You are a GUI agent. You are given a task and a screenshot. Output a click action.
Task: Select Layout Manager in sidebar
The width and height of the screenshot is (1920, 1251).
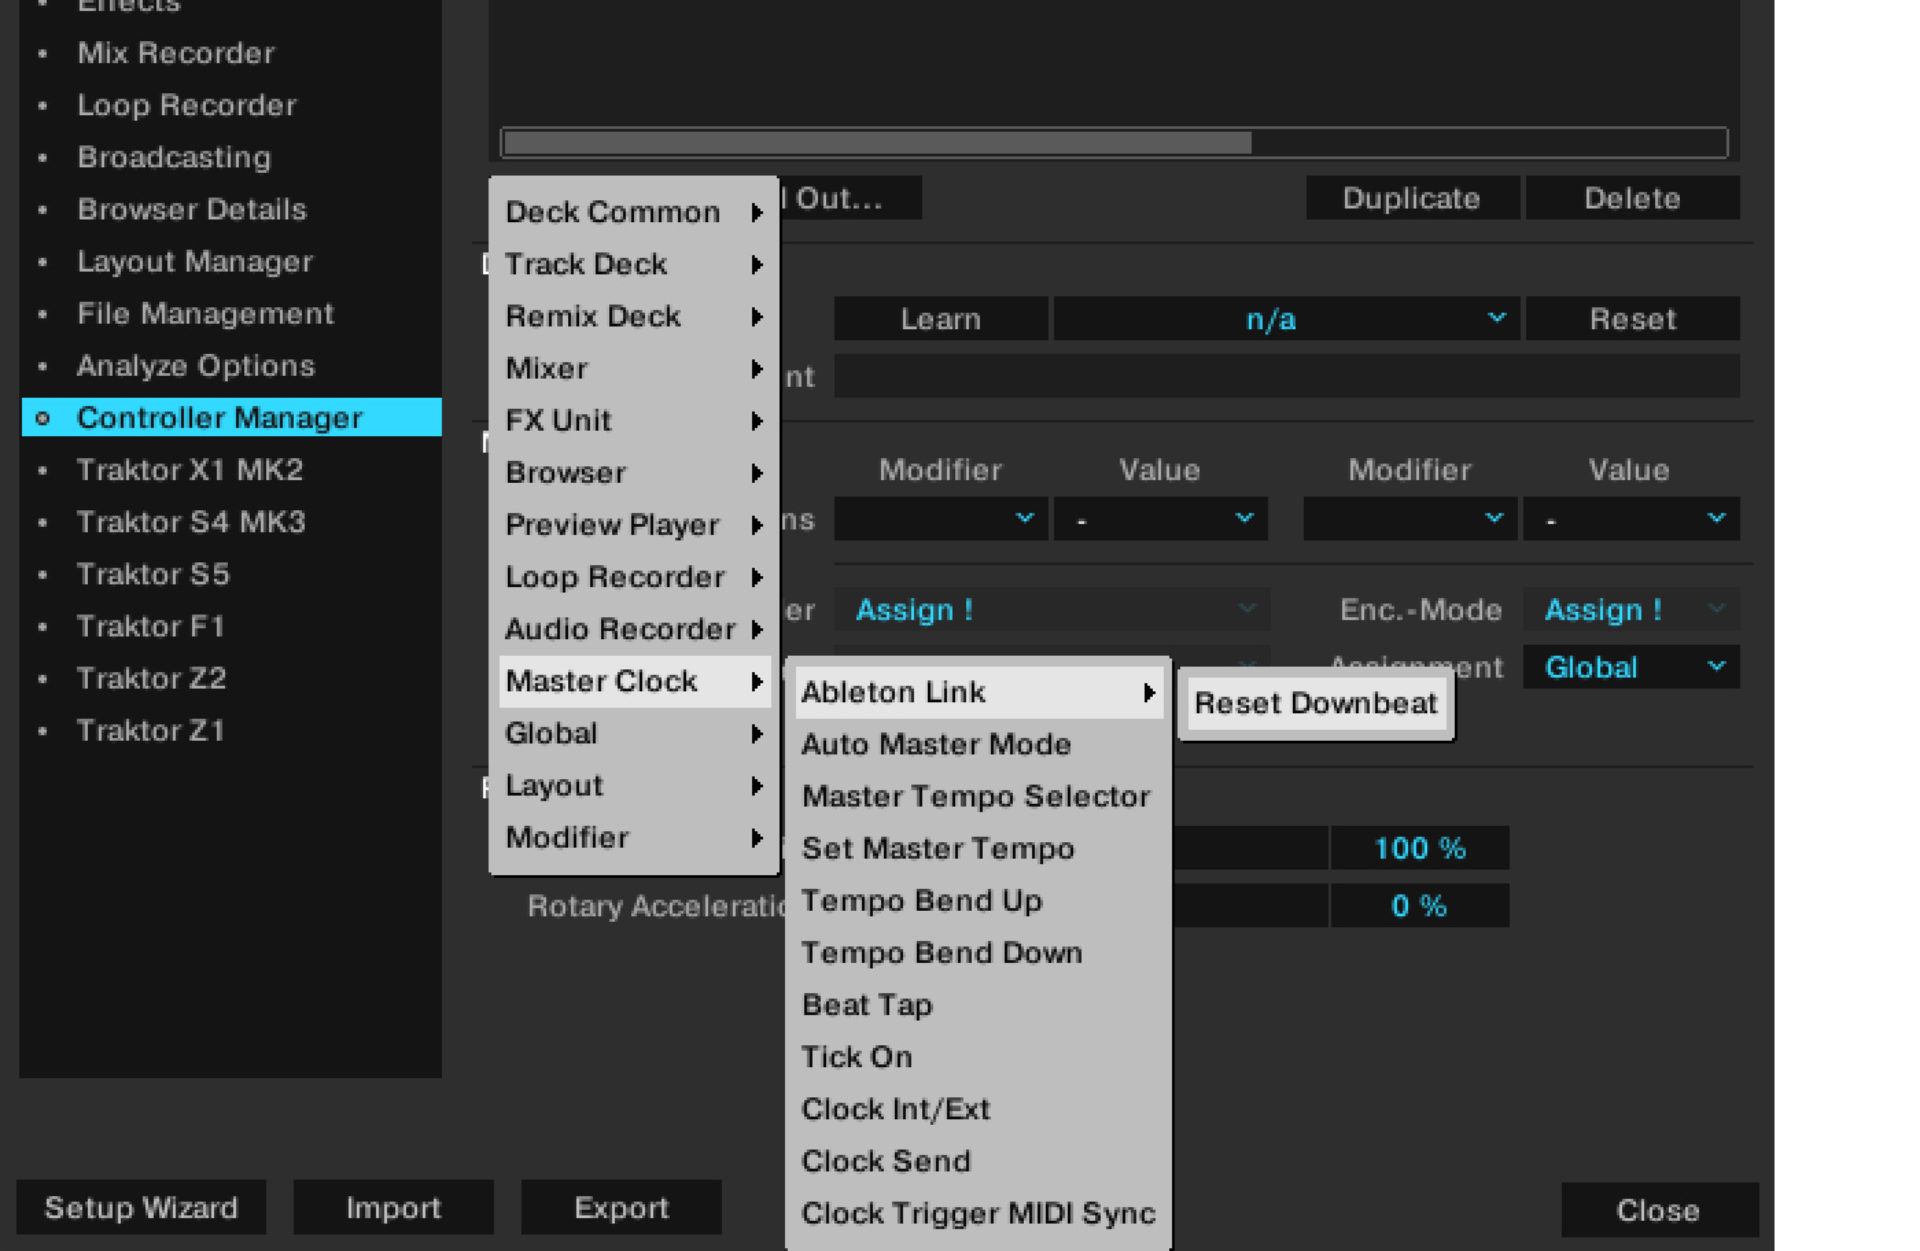[x=231, y=261]
